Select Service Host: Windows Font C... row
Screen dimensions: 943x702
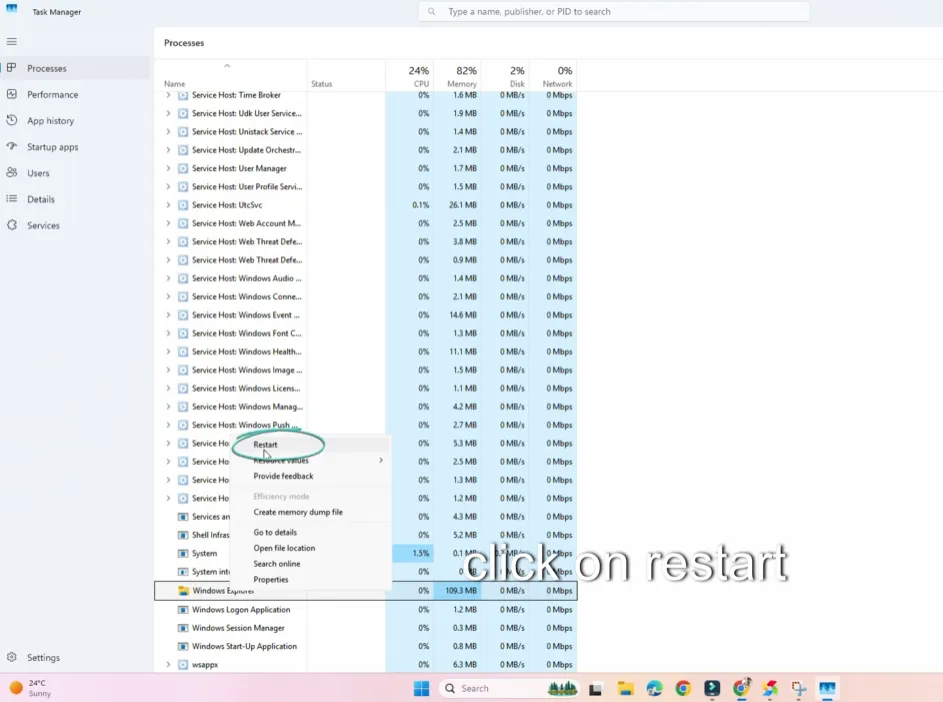(366, 333)
